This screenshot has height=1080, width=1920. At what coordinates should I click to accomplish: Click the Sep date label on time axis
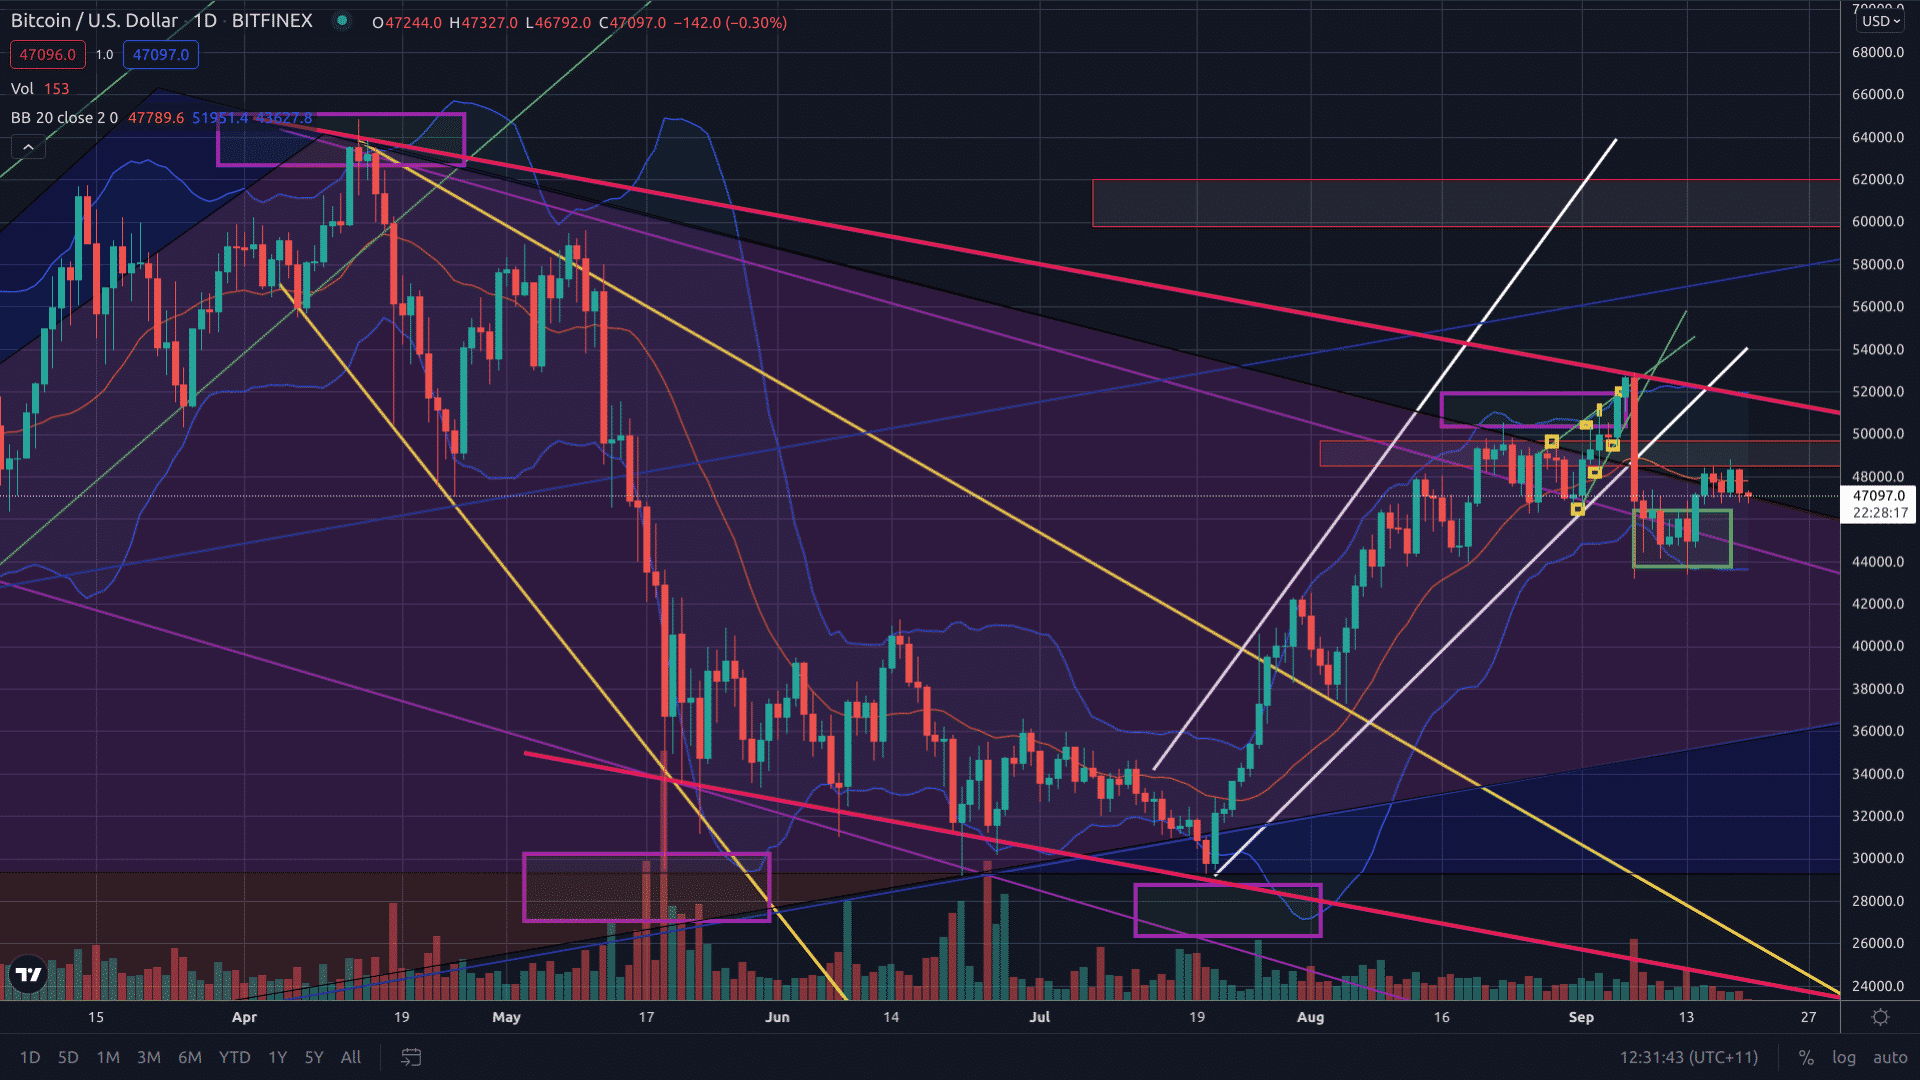point(1581,1017)
